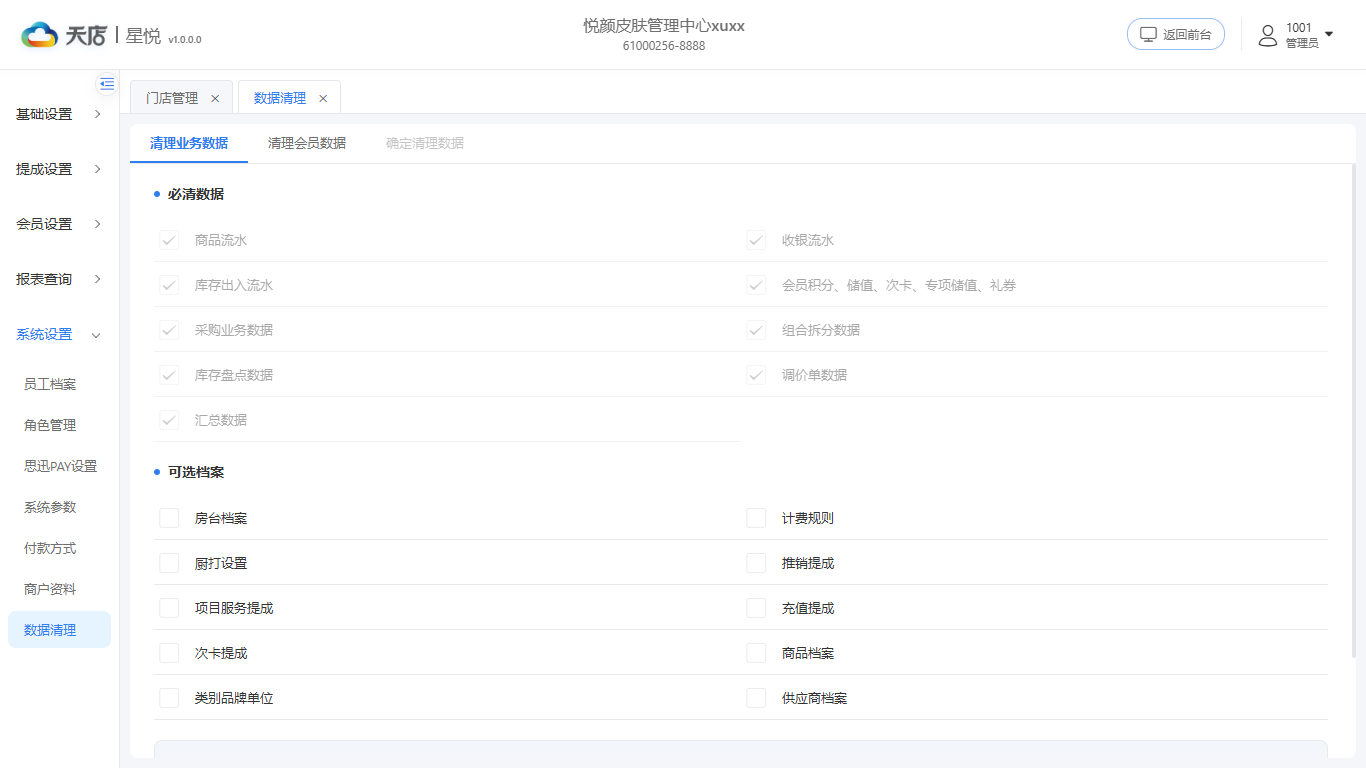Check the 类别品牌单位 checkbox
The image size is (1366, 768).
click(169, 698)
